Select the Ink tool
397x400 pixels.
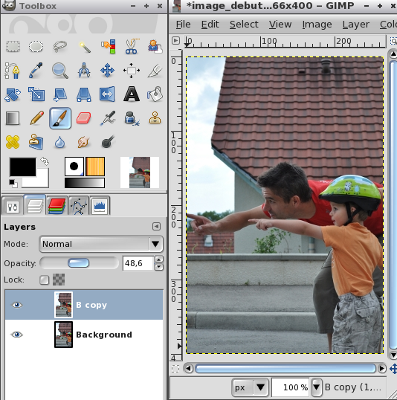click(x=132, y=118)
